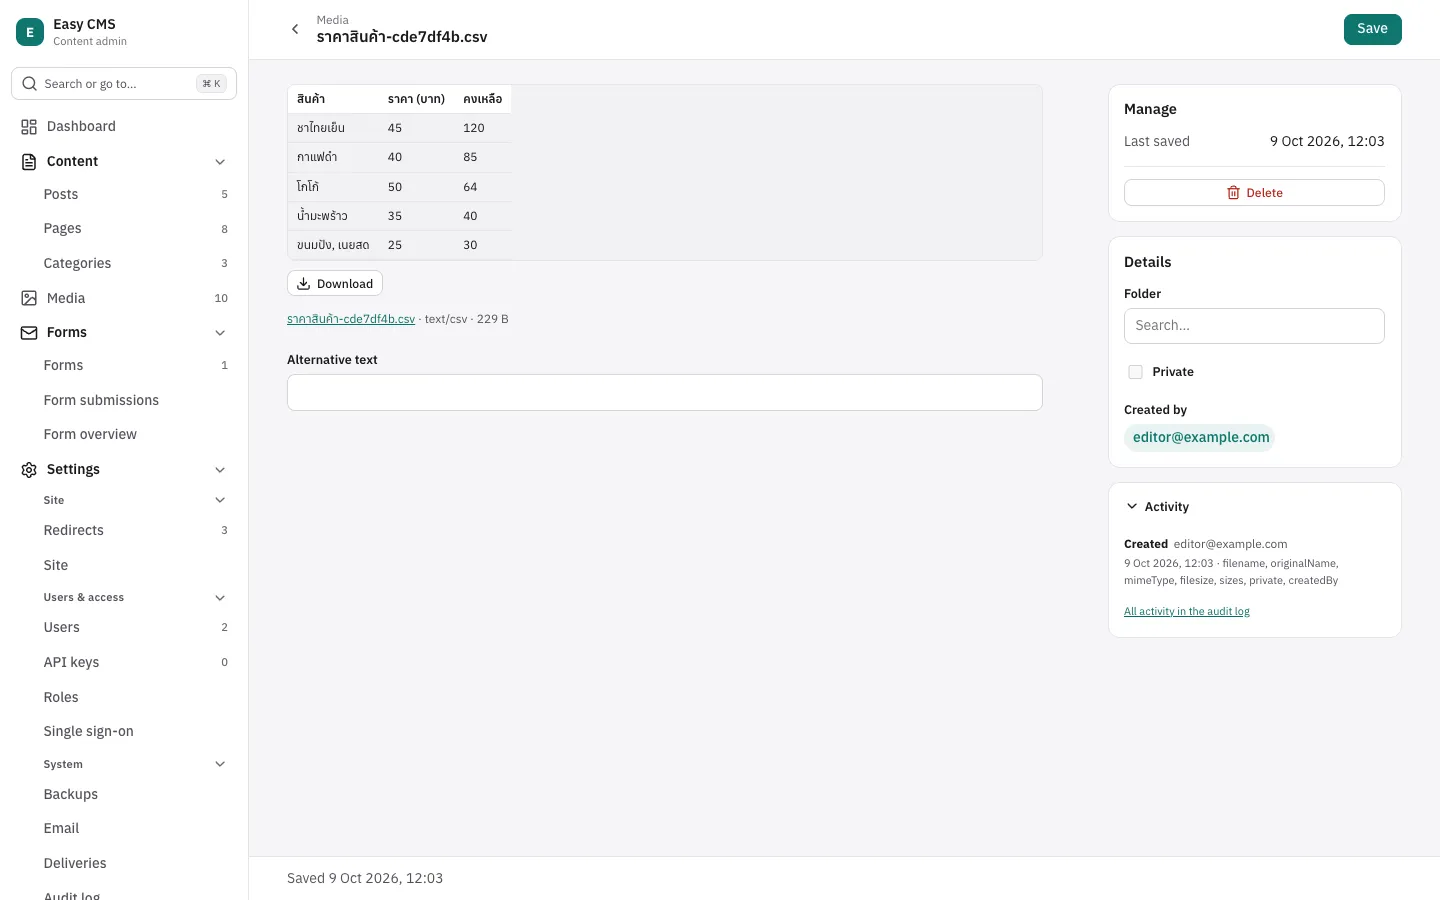
Task: Collapse the Site subsection chevron
Action: pyautogui.click(x=220, y=500)
